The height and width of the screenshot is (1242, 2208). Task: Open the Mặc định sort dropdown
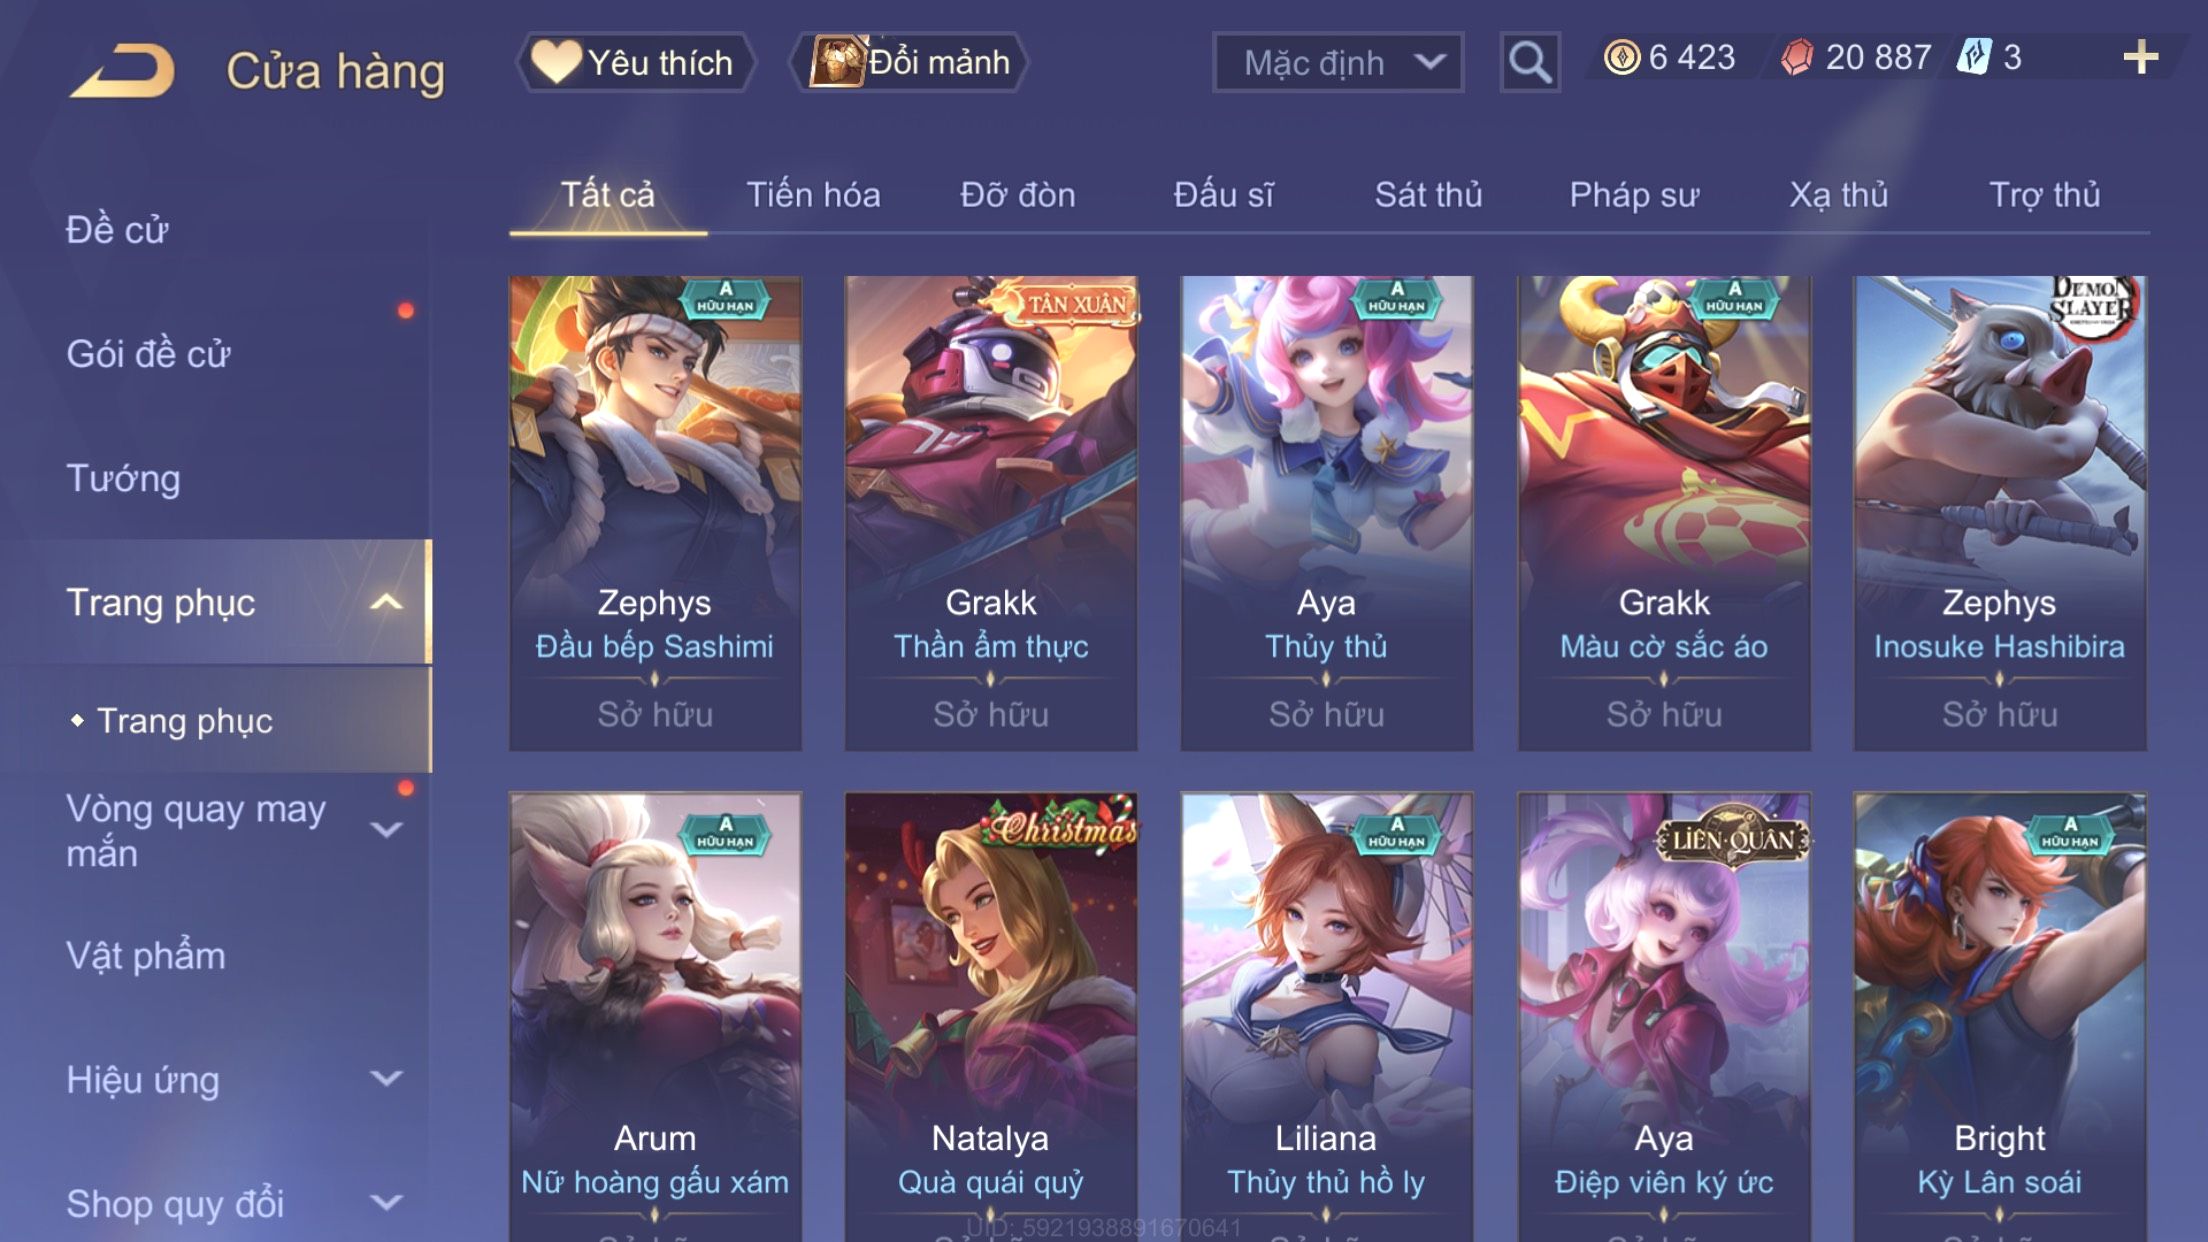click(1338, 62)
